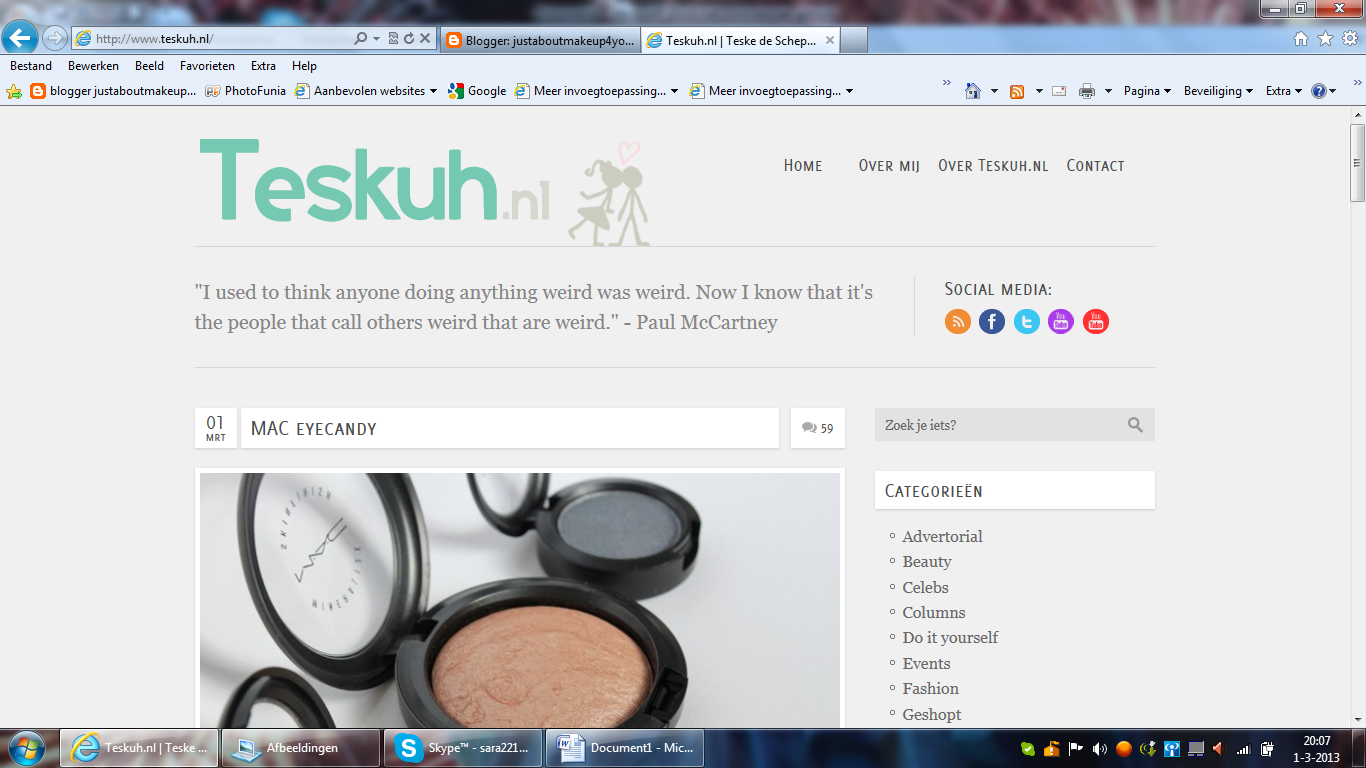Click the command bar home page icon
The height and width of the screenshot is (768, 1366).
(x=972, y=91)
